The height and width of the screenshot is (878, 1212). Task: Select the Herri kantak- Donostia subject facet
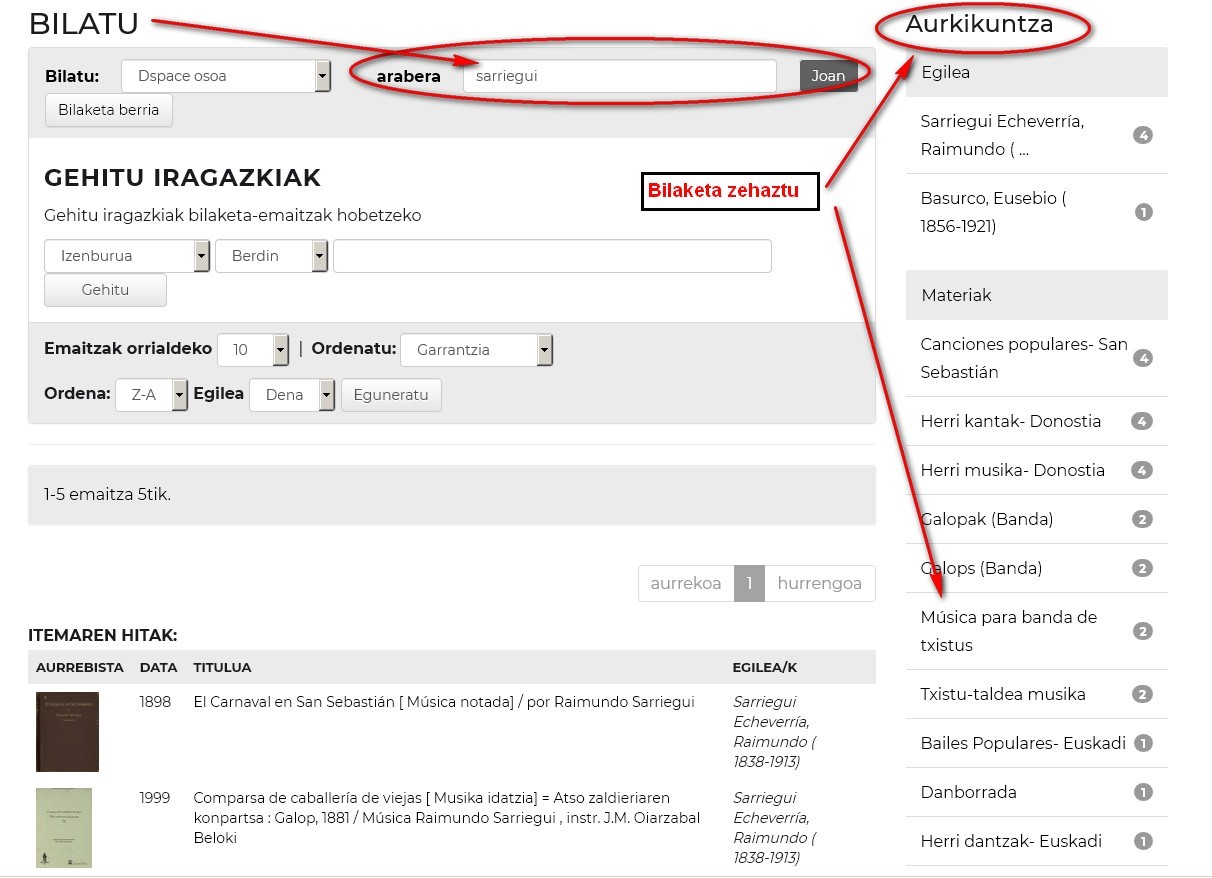pos(1010,421)
